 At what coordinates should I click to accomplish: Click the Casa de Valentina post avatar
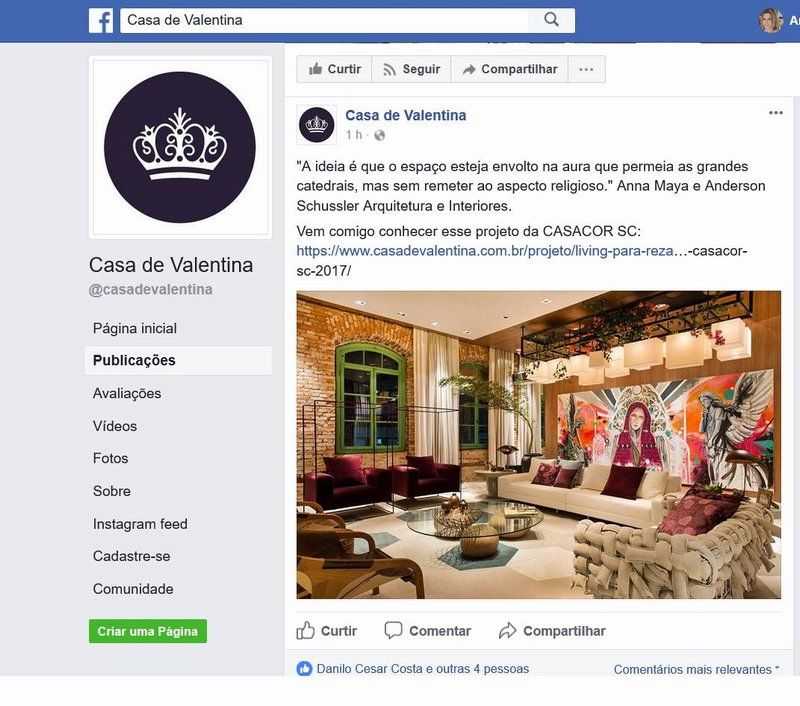(x=316, y=125)
